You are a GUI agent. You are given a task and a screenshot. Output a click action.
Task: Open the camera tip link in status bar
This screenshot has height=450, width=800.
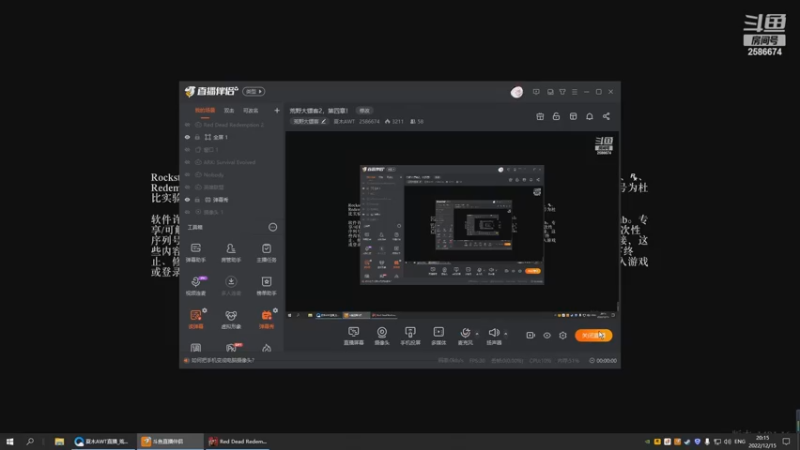(x=222, y=360)
